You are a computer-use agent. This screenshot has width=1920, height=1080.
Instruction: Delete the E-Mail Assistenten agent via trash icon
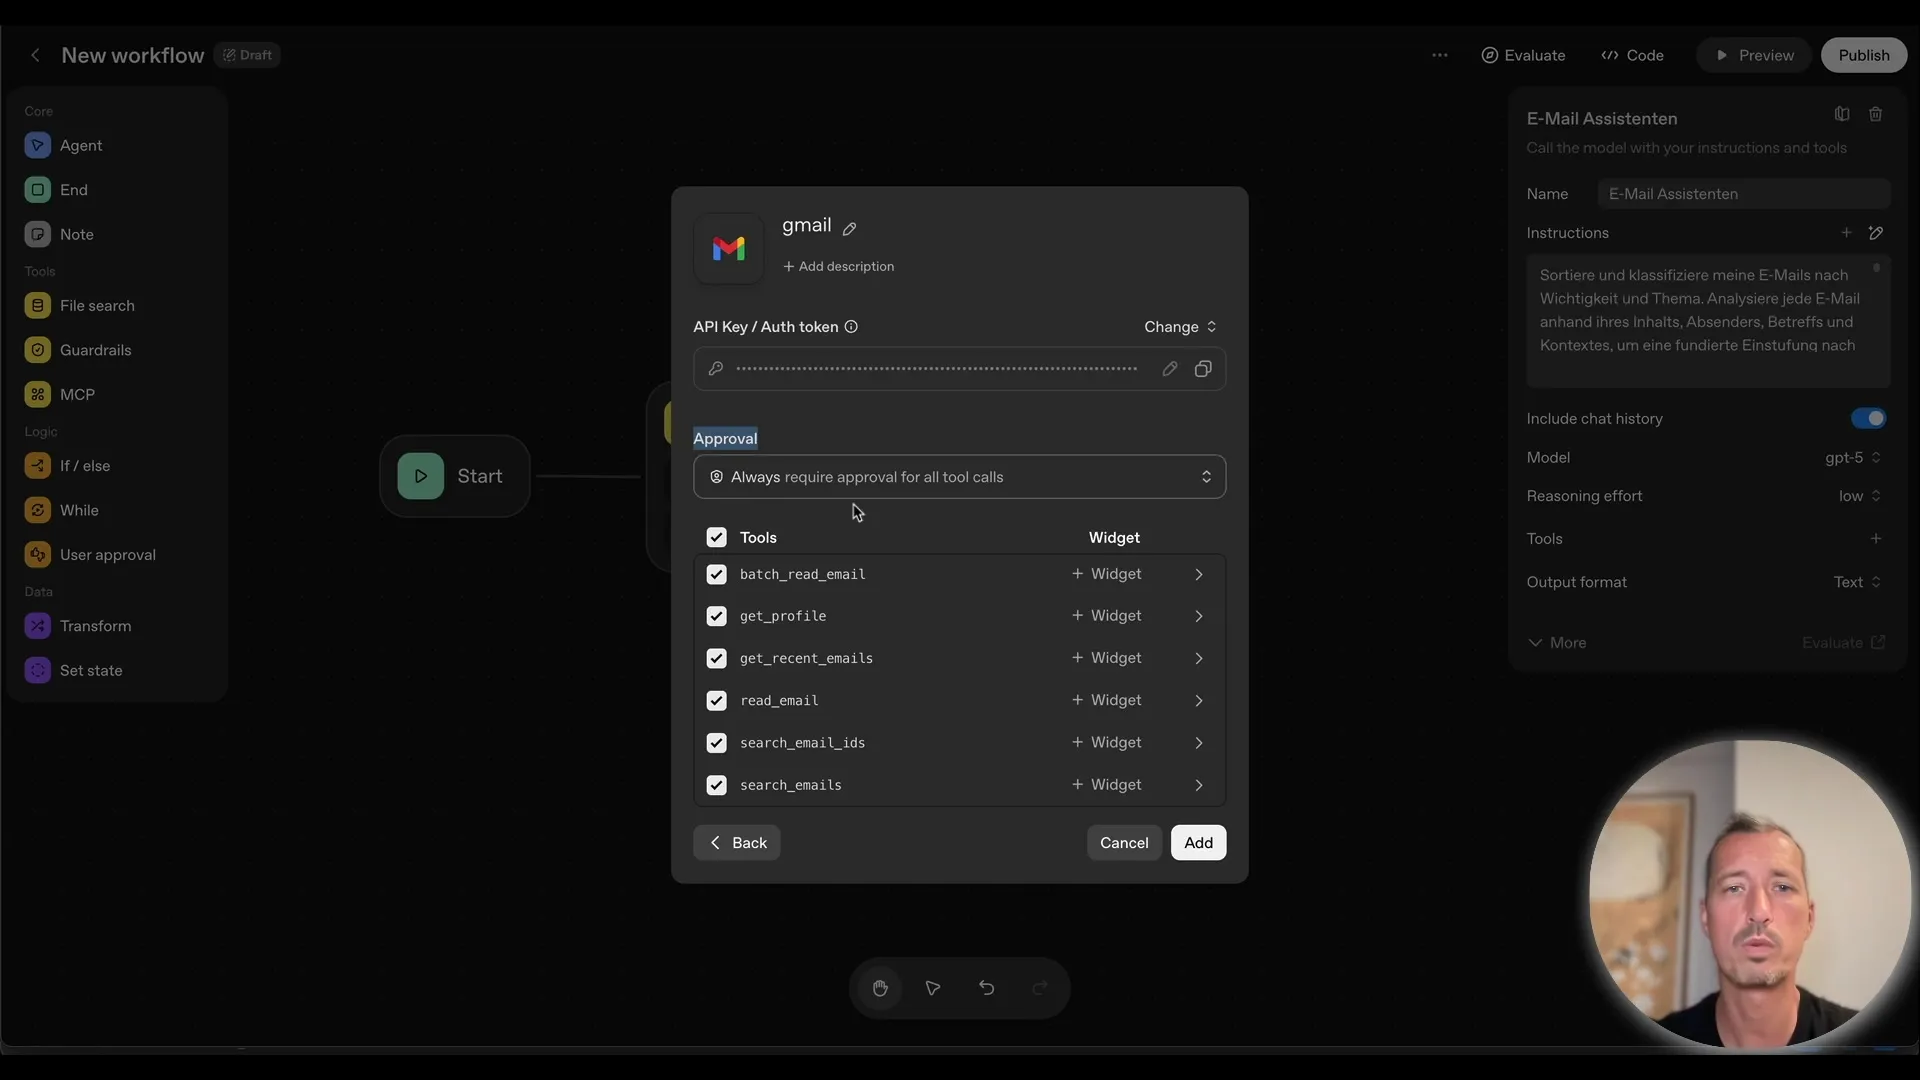click(x=1876, y=113)
